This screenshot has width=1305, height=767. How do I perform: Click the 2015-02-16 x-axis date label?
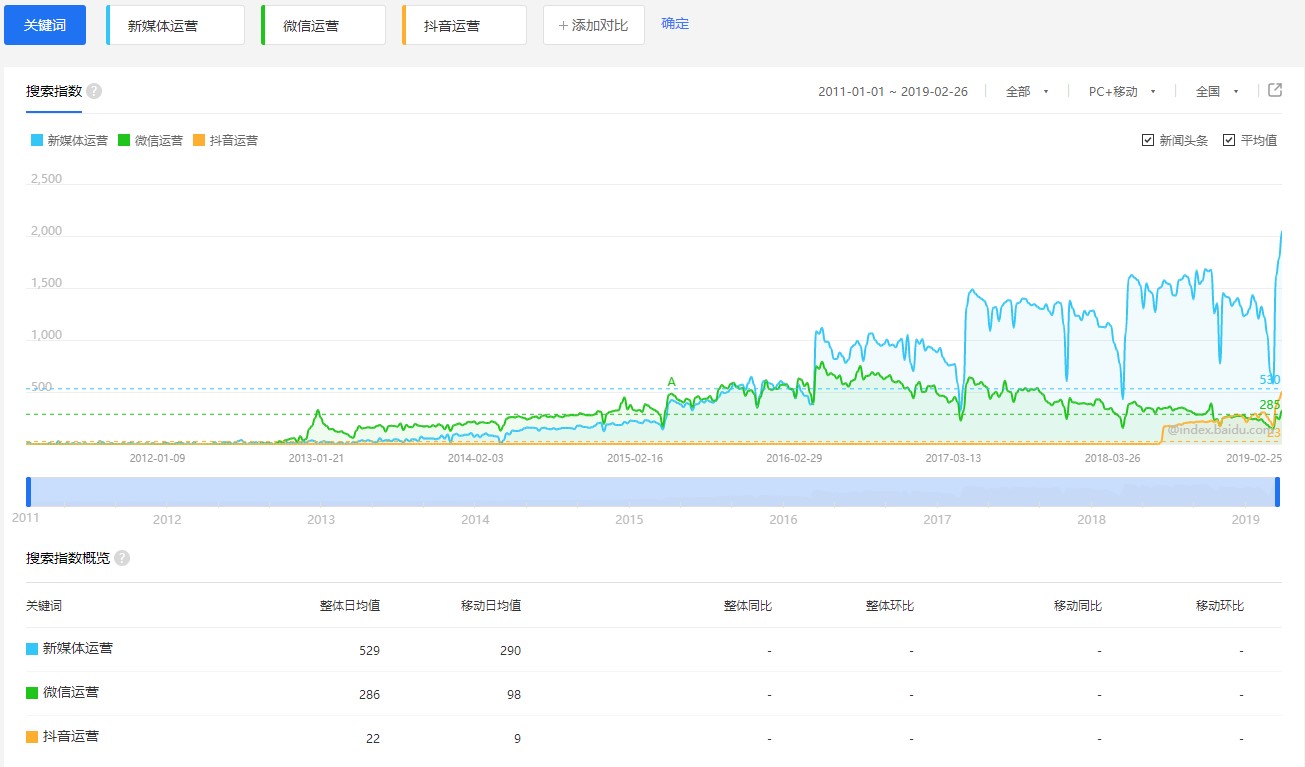[635, 458]
